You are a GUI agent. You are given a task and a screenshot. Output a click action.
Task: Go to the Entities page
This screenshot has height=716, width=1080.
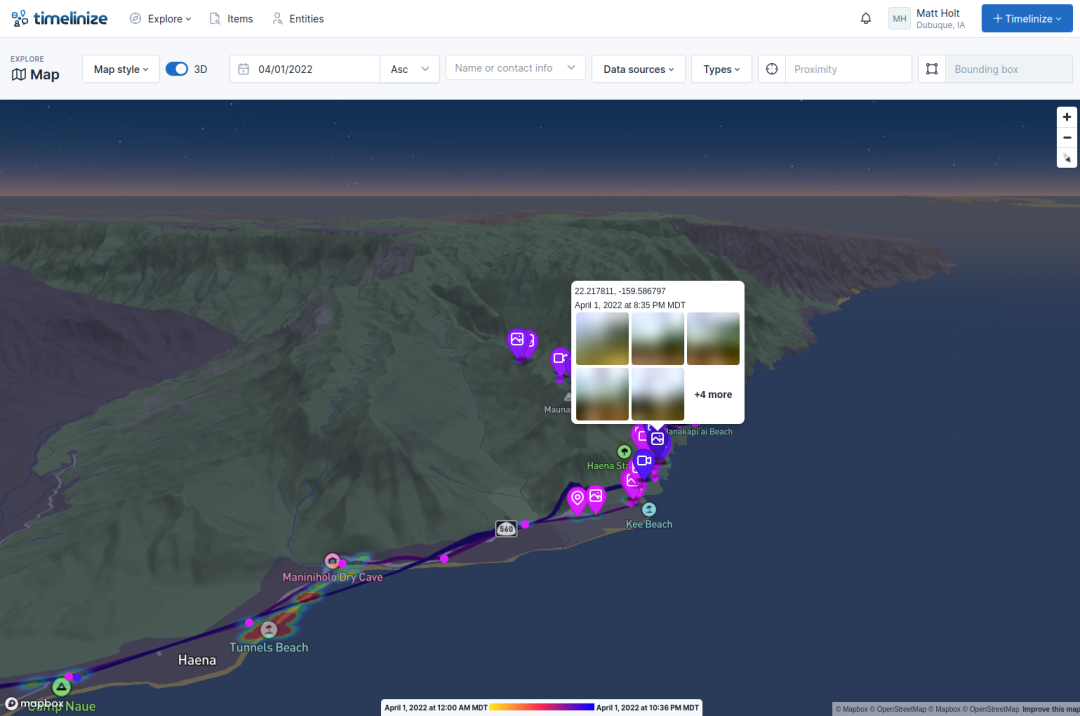pyautogui.click(x=298, y=19)
